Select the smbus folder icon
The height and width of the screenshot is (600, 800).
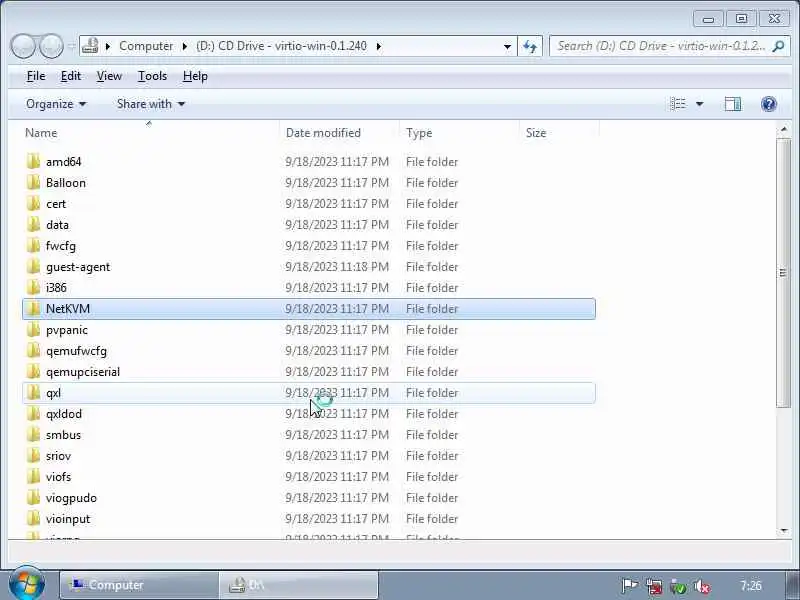click(x=33, y=435)
